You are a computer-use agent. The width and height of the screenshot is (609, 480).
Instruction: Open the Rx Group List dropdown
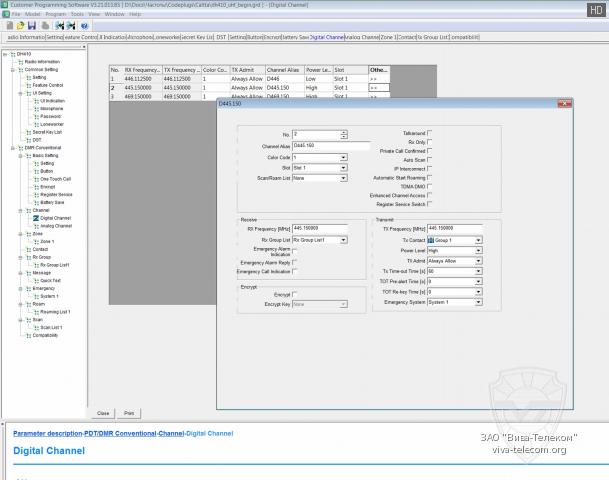343,240
